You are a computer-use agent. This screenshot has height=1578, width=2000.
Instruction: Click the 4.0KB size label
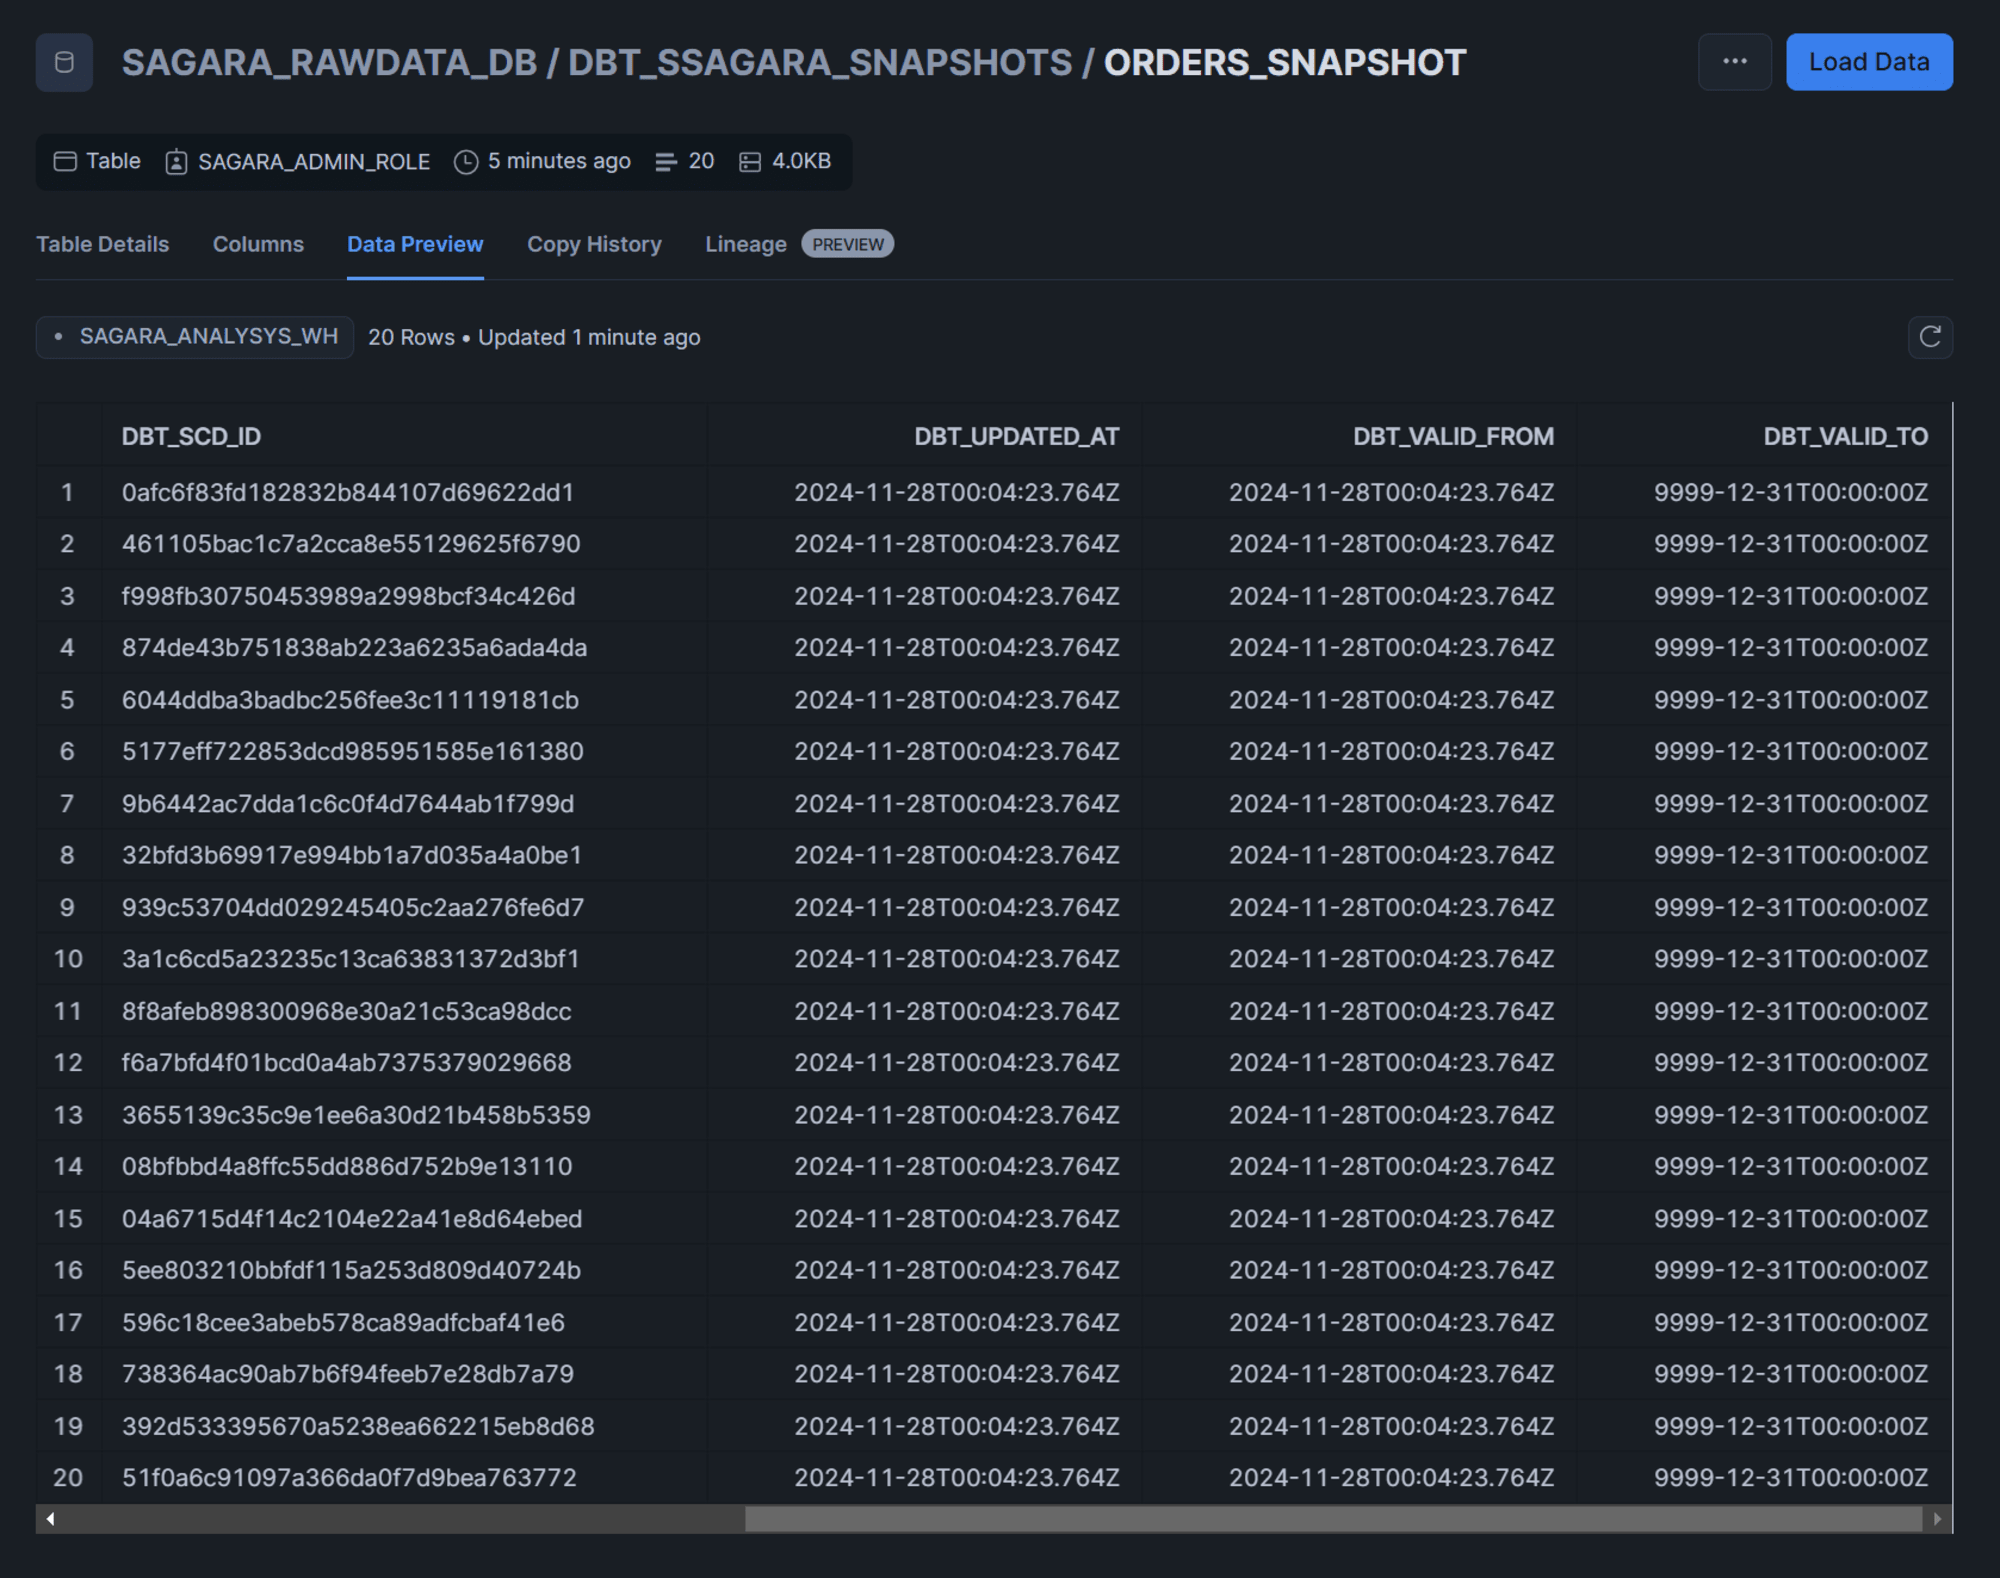[x=801, y=161]
